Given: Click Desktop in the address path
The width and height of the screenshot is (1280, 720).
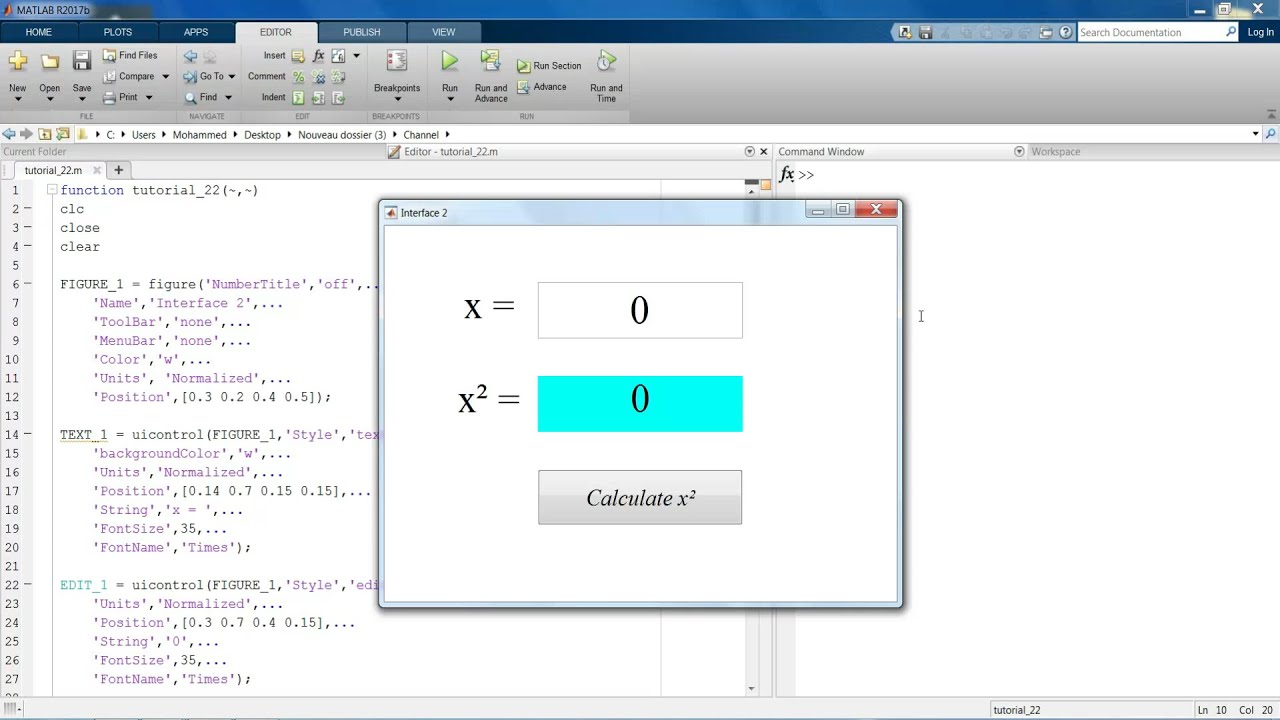Looking at the screenshot, I should pyautogui.click(x=262, y=134).
